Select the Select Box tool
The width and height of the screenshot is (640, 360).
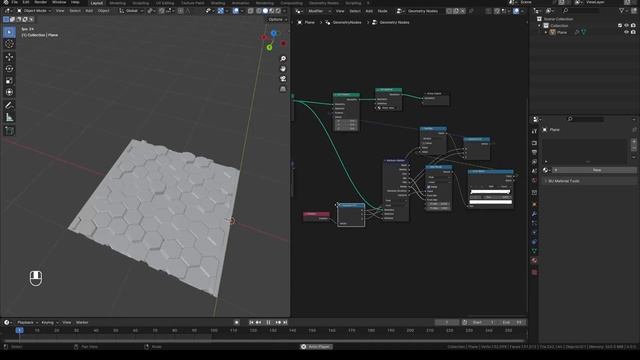(9, 32)
